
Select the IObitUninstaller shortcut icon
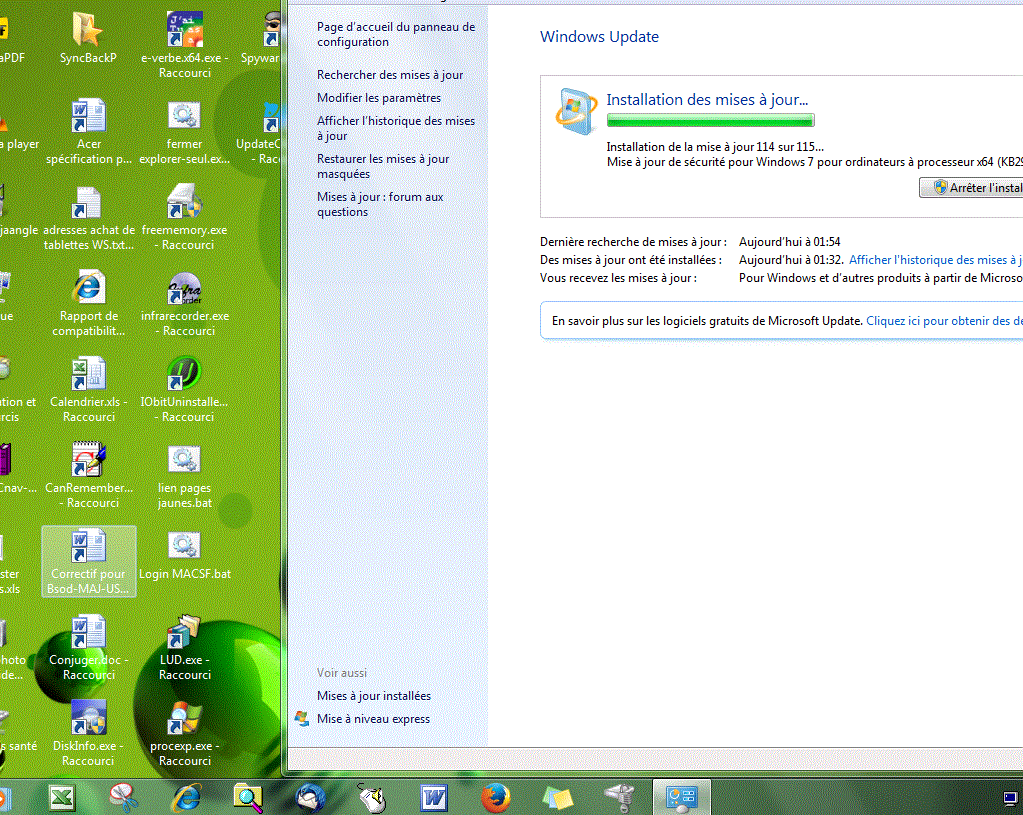coord(185,377)
